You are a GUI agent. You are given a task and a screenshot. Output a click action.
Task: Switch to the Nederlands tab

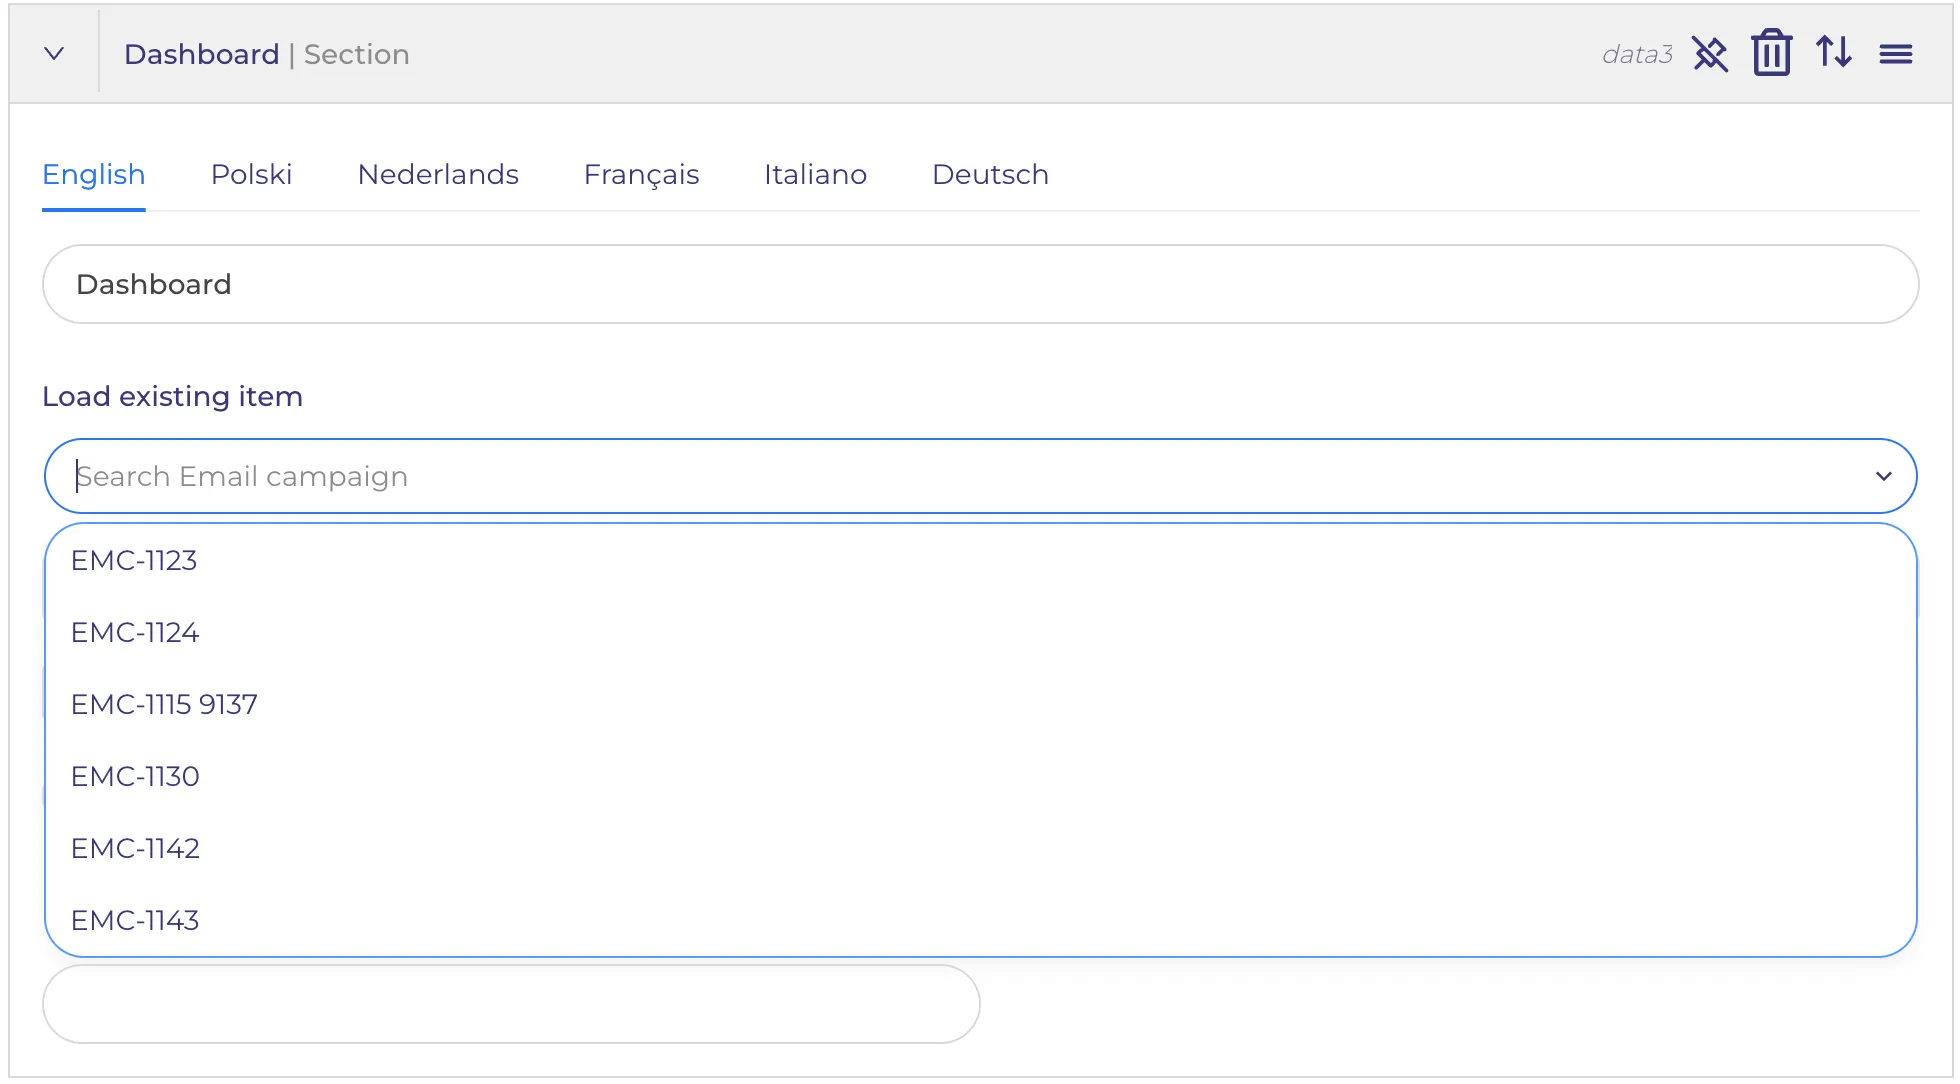click(438, 174)
